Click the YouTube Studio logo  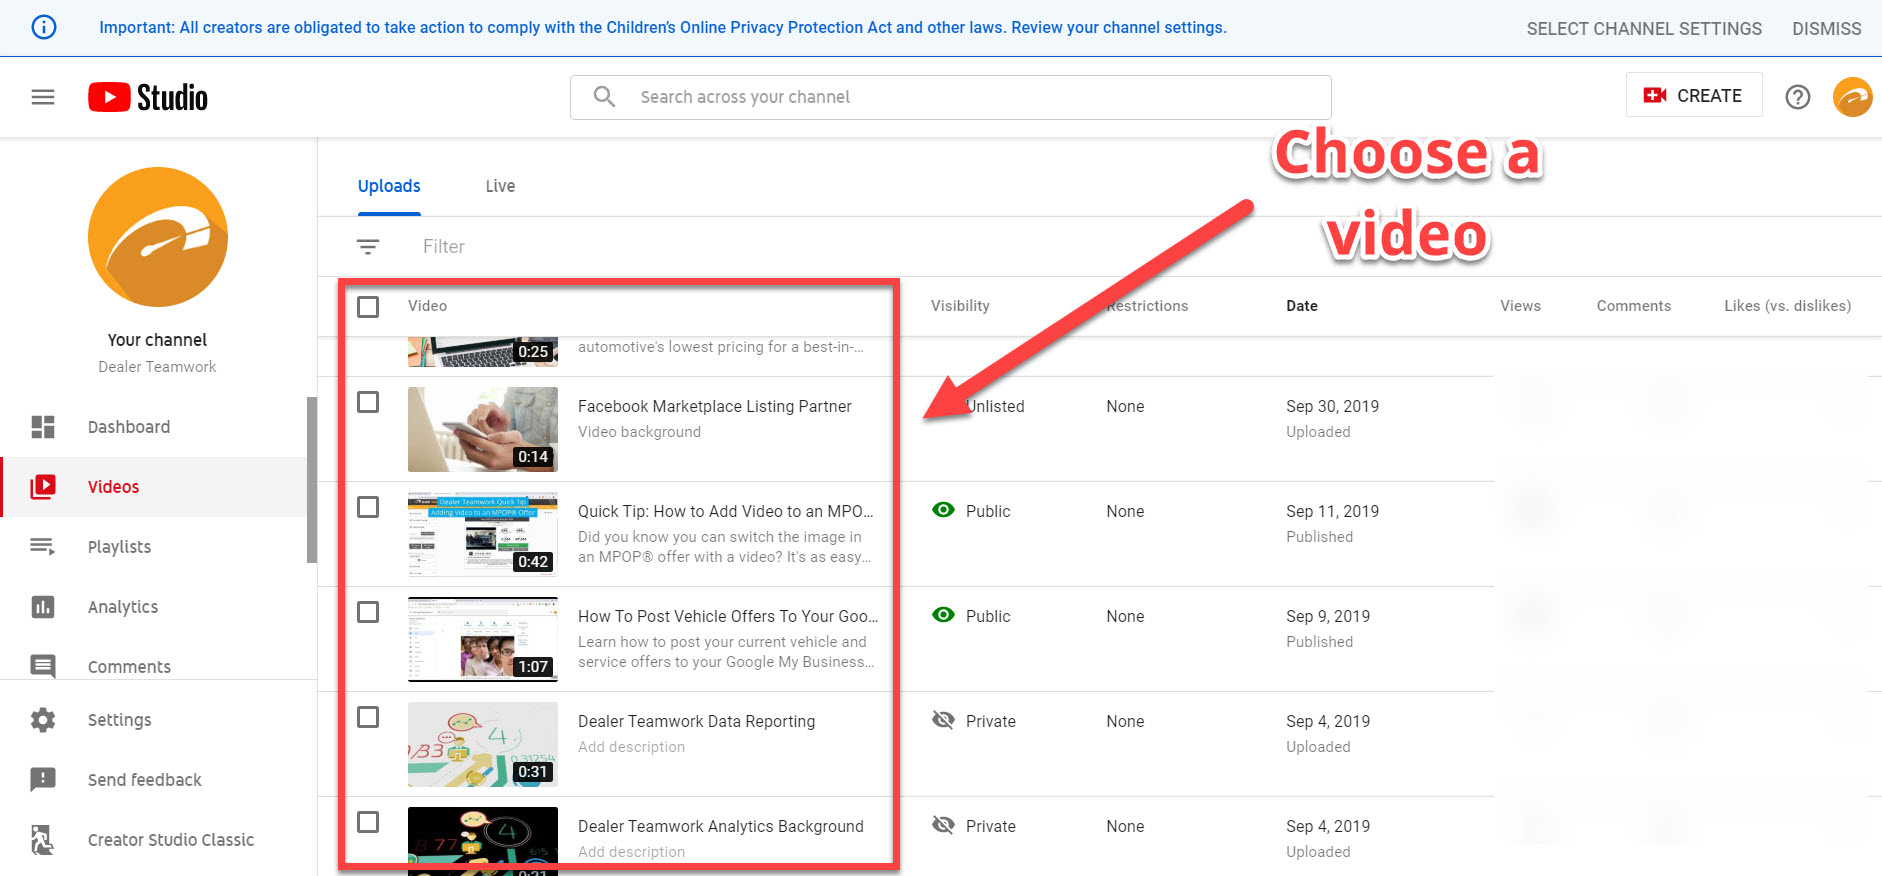[x=148, y=97]
